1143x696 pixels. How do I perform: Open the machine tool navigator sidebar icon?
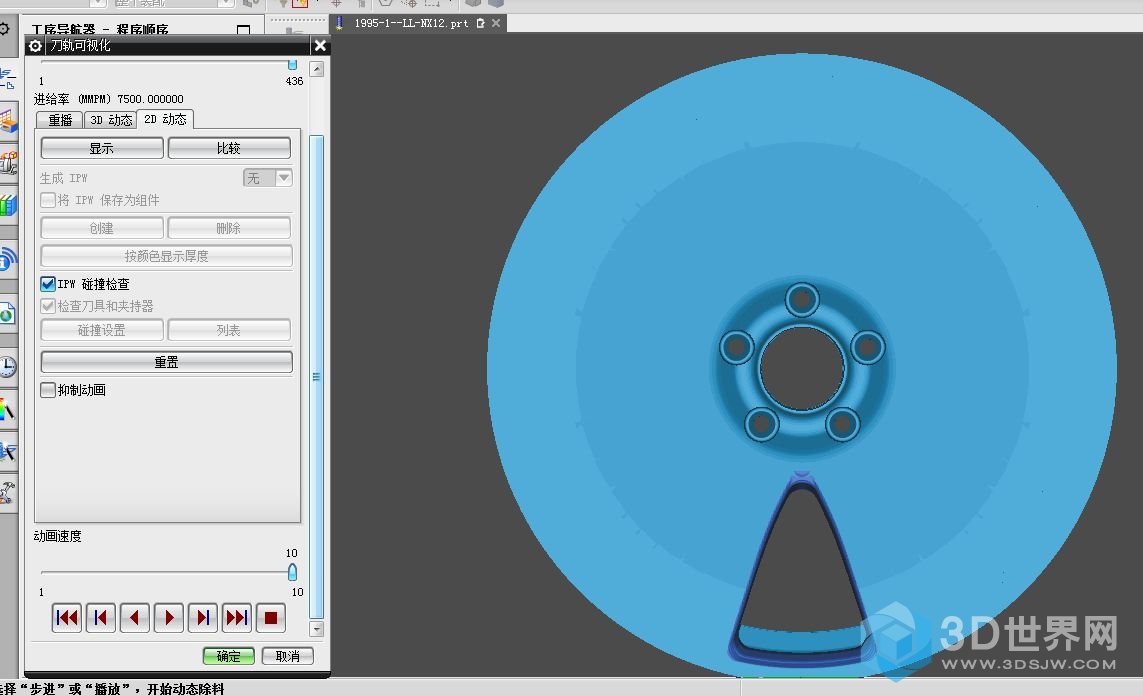point(7,162)
